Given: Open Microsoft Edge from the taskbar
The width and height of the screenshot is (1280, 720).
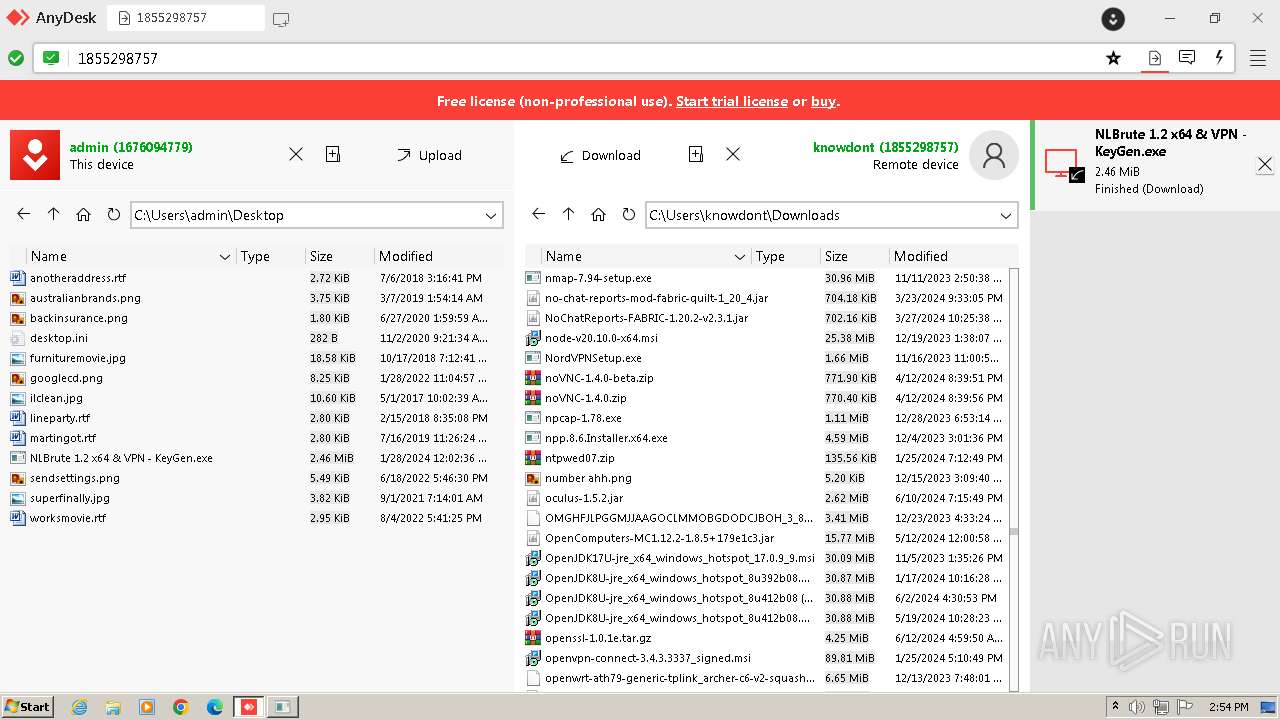Looking at the screenshot, I should 215,707.
